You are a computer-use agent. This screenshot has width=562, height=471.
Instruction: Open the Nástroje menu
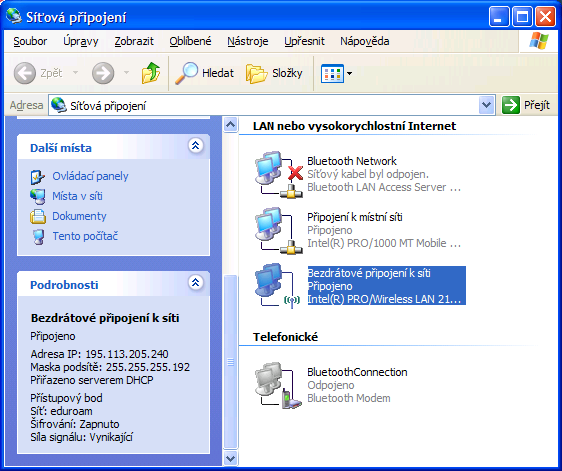(248, 41)
